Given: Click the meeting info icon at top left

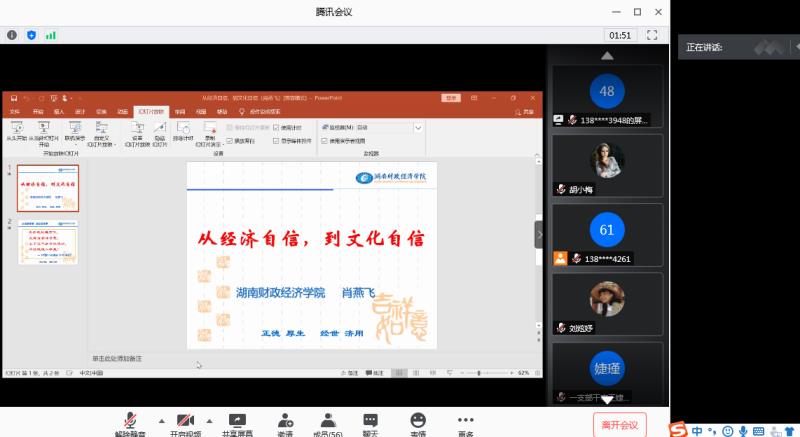Looking at the screenshot, I should coord(12,35).
